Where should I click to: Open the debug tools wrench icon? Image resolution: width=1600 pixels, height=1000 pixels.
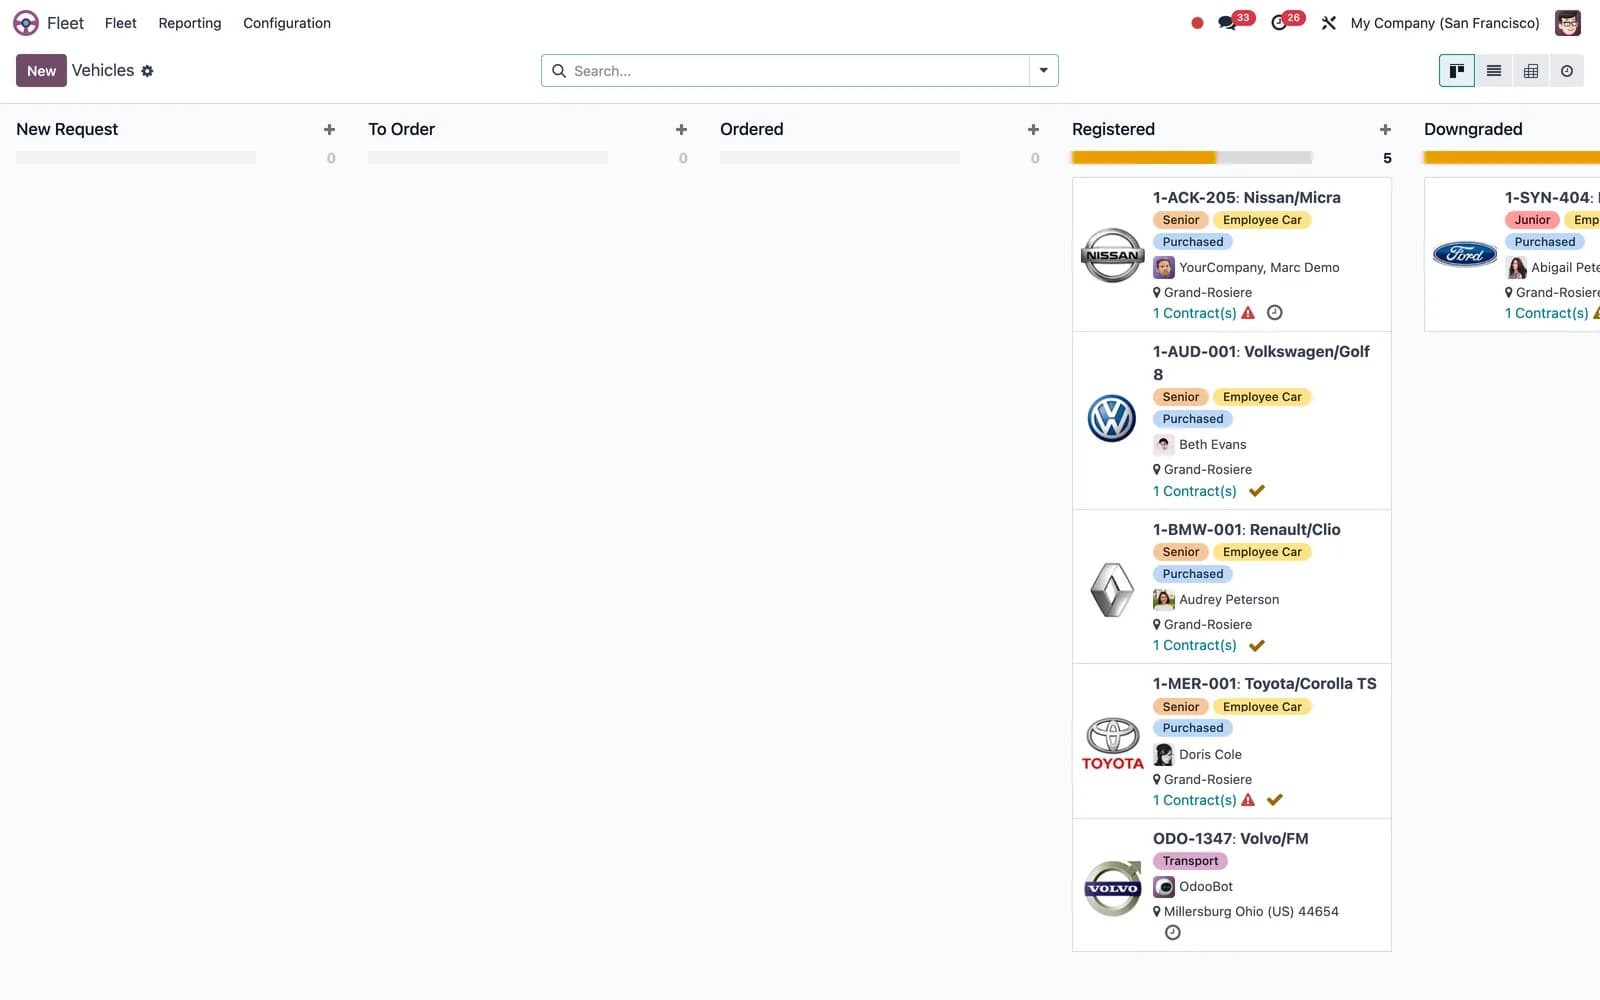(x=1329, y=23)
